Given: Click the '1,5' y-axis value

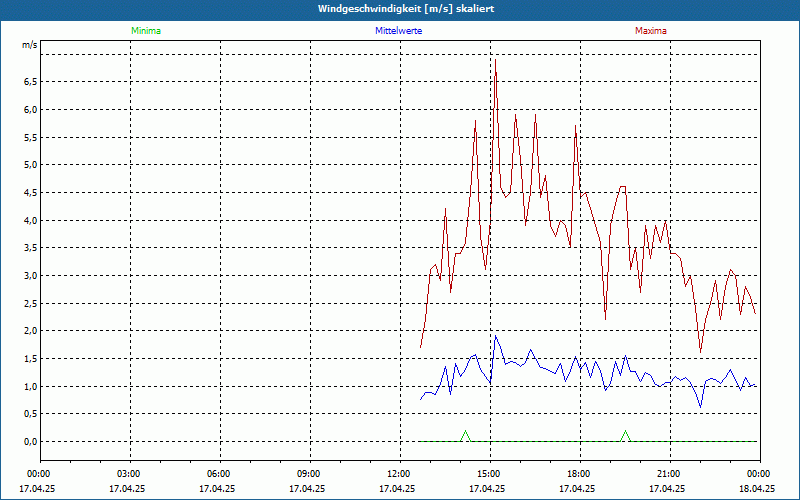Looking at the screenshot, I should (30, 359).
